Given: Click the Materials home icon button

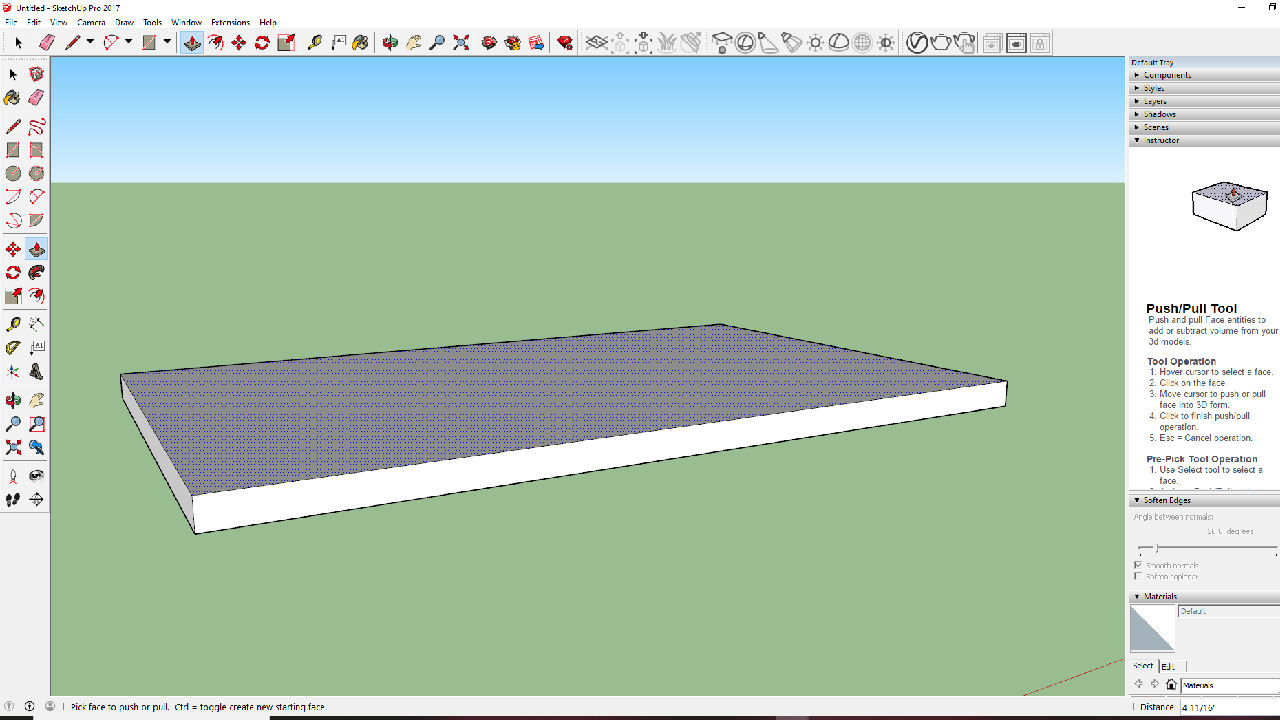Looking at the screenshot, I should (x=1171, y=685).
